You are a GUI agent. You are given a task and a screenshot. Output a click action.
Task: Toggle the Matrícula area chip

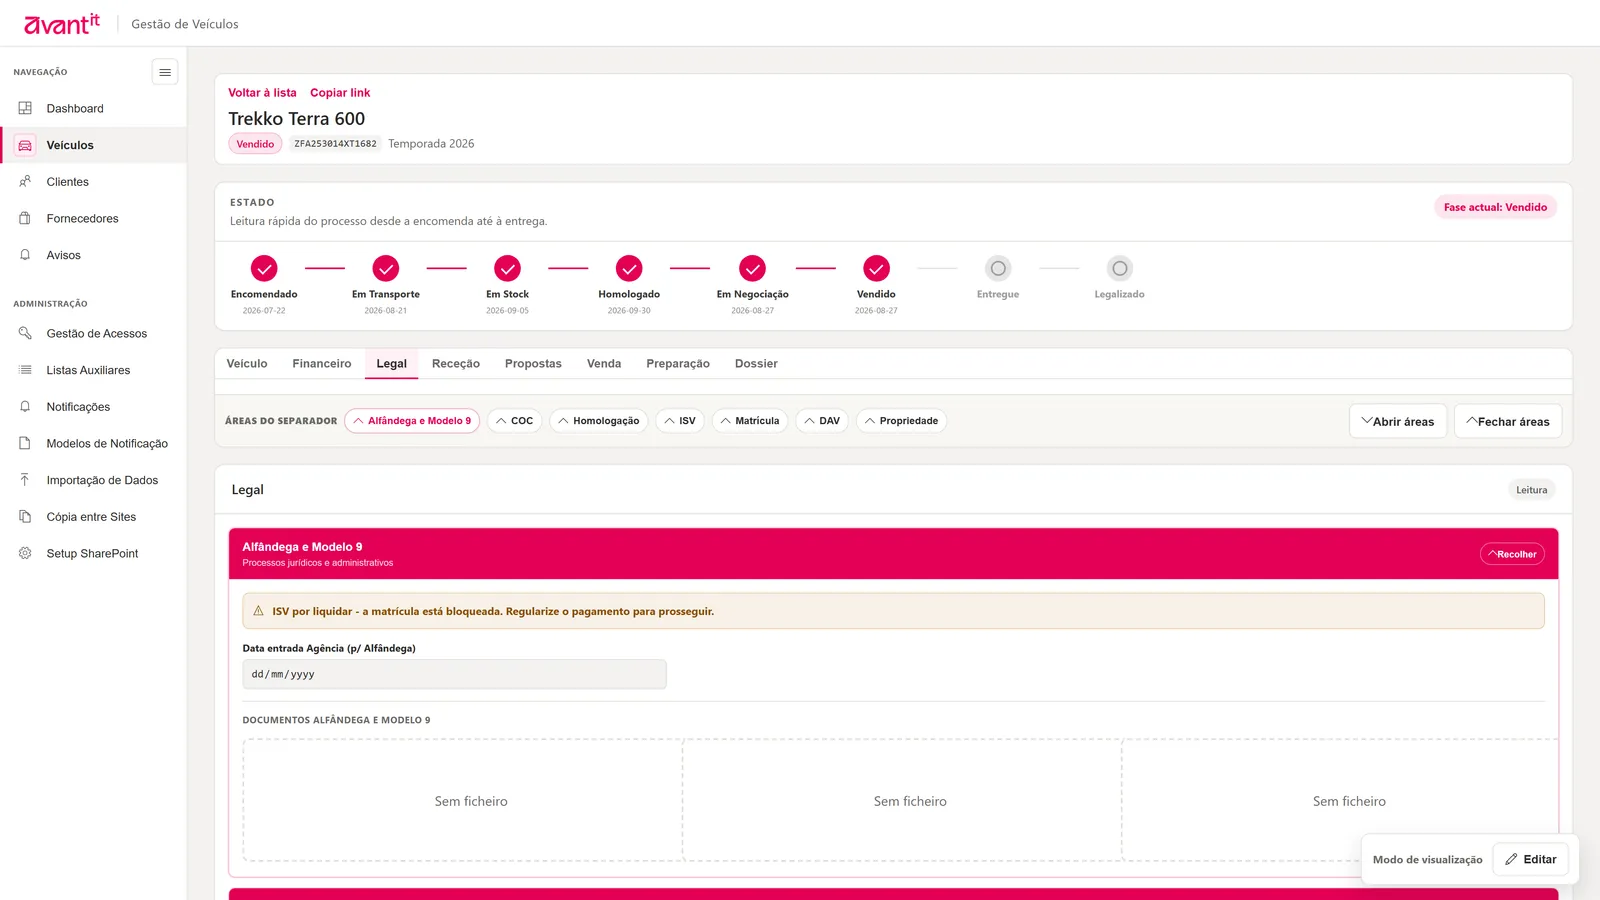[x=750, y=421]
